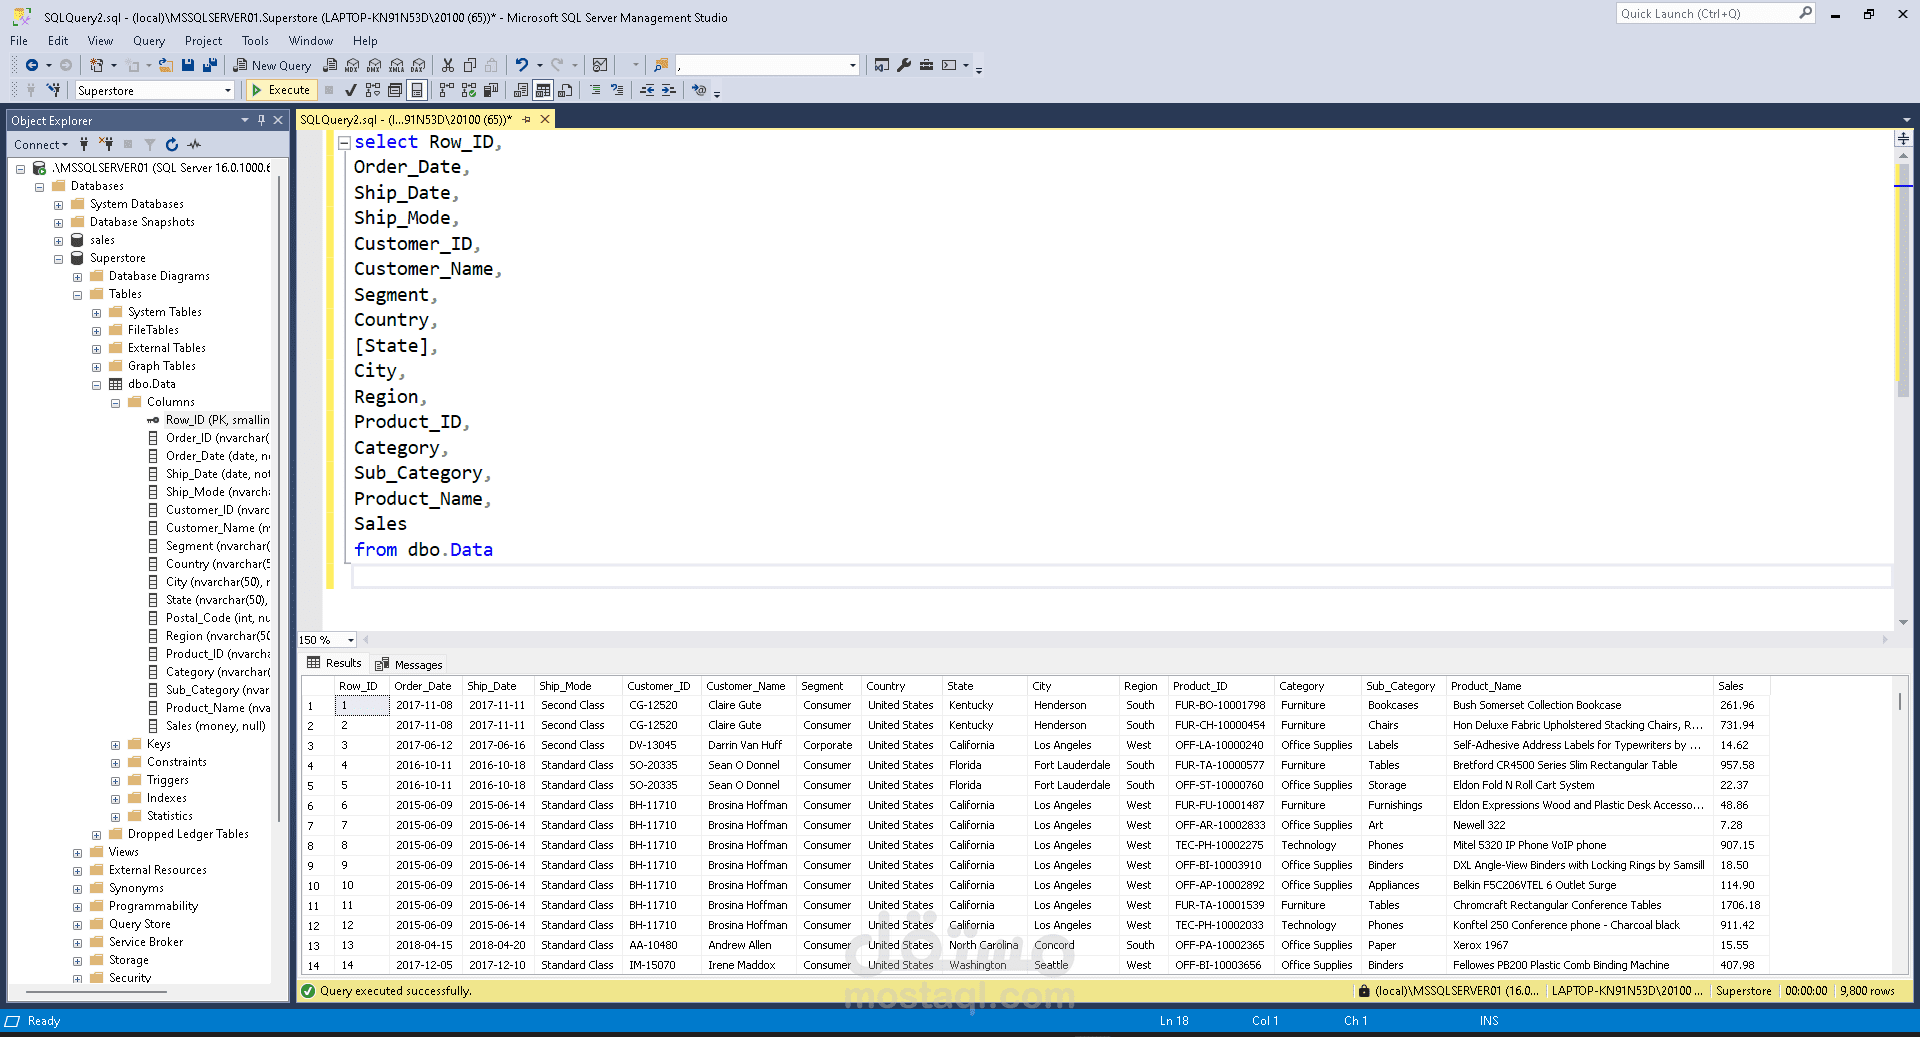
Task: Collapse the Databases tree node
Action: (40, 187)
